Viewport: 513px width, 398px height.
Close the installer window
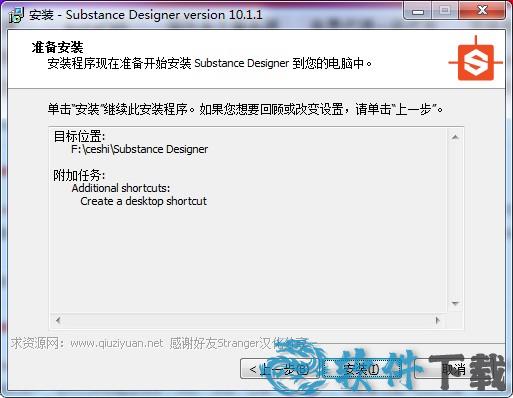pyautogui.click(x=482, y=11)
